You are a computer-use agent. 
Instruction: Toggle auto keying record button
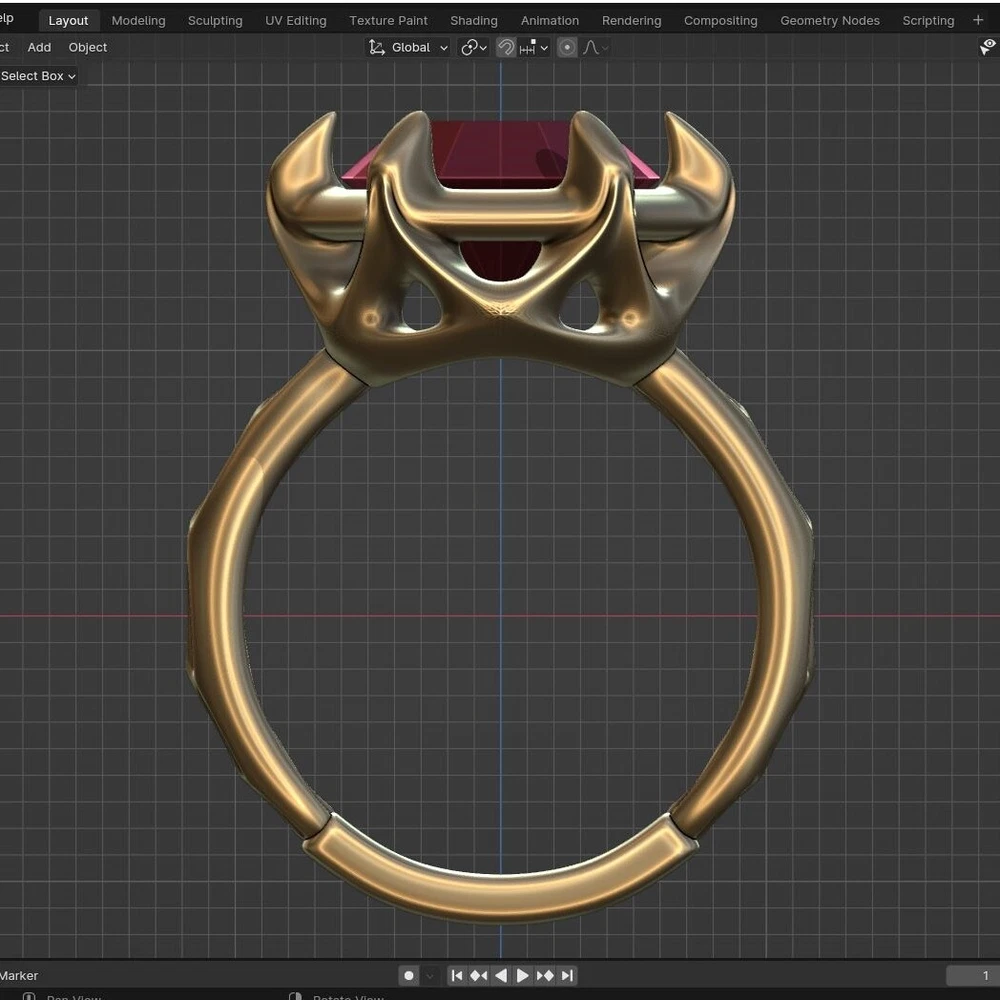[409, 975]
